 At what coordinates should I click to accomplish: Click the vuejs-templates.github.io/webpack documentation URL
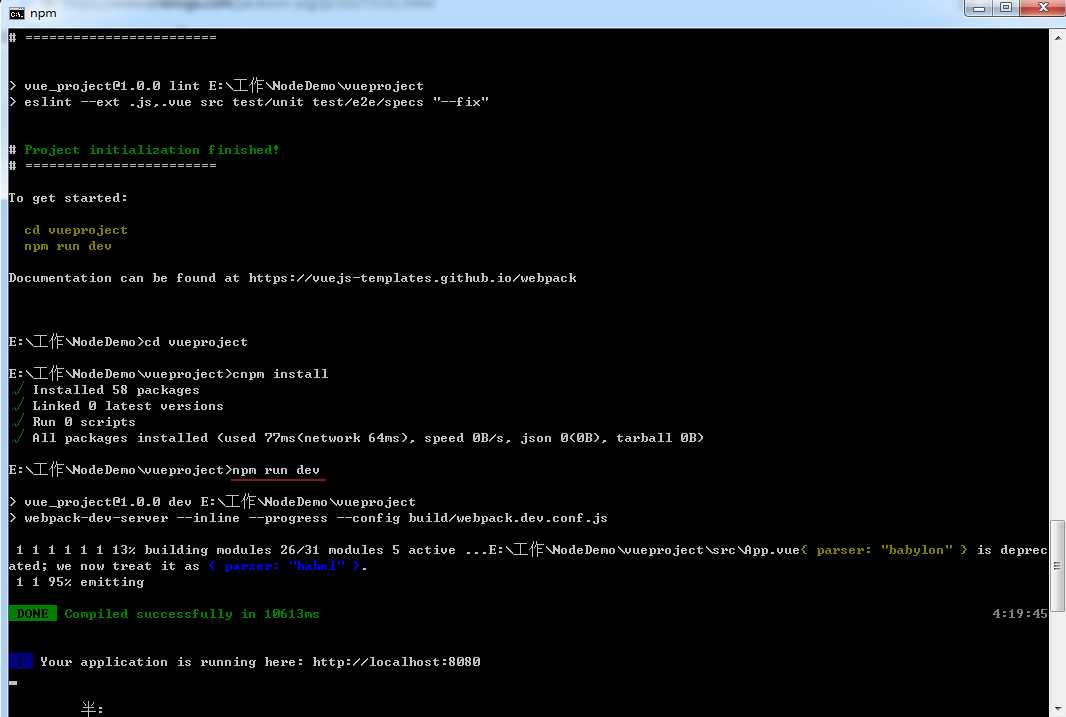point(412,278)
